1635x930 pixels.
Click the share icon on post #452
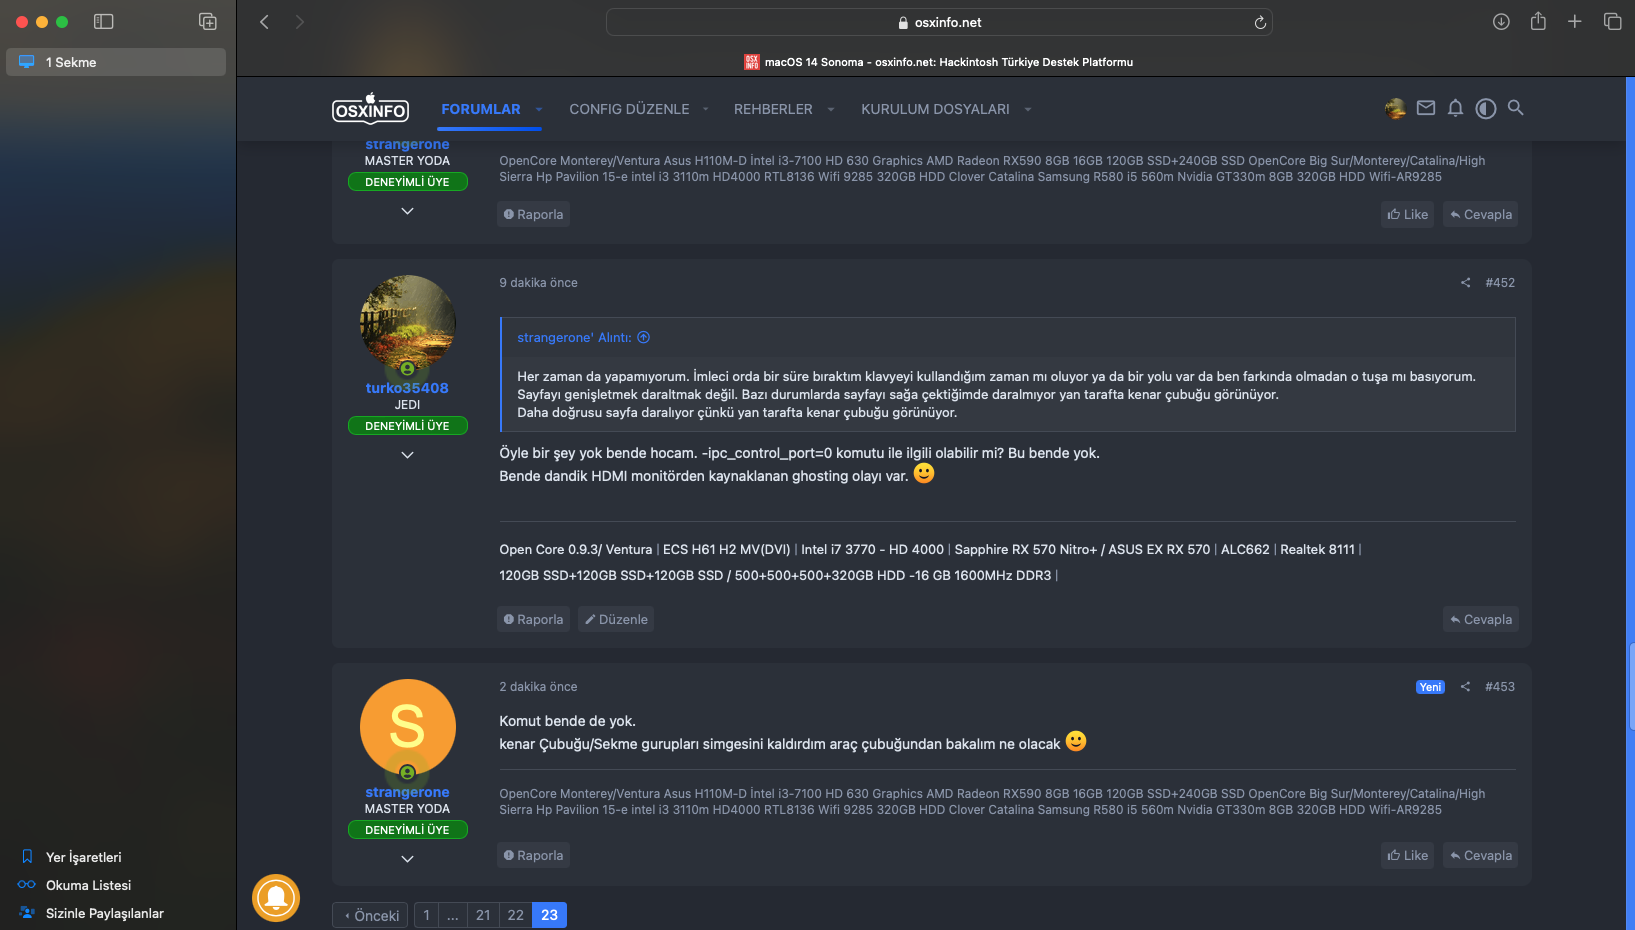click(1465, 283)
